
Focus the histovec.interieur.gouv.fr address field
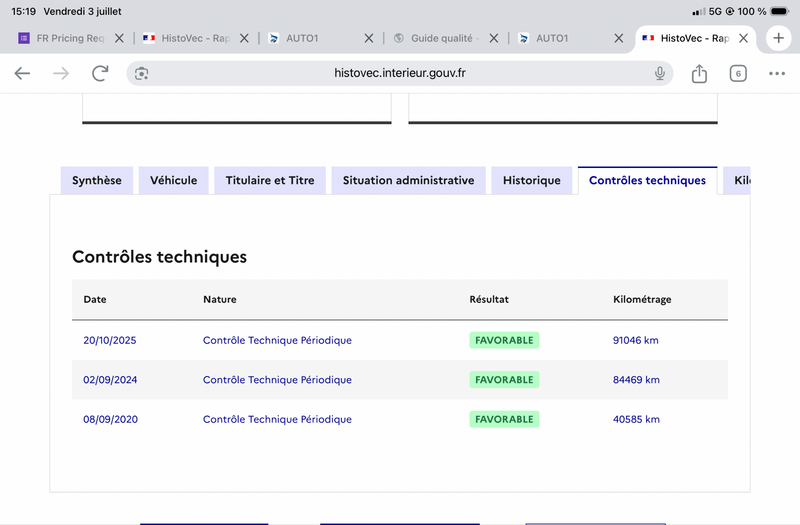[x=399, y=73]
